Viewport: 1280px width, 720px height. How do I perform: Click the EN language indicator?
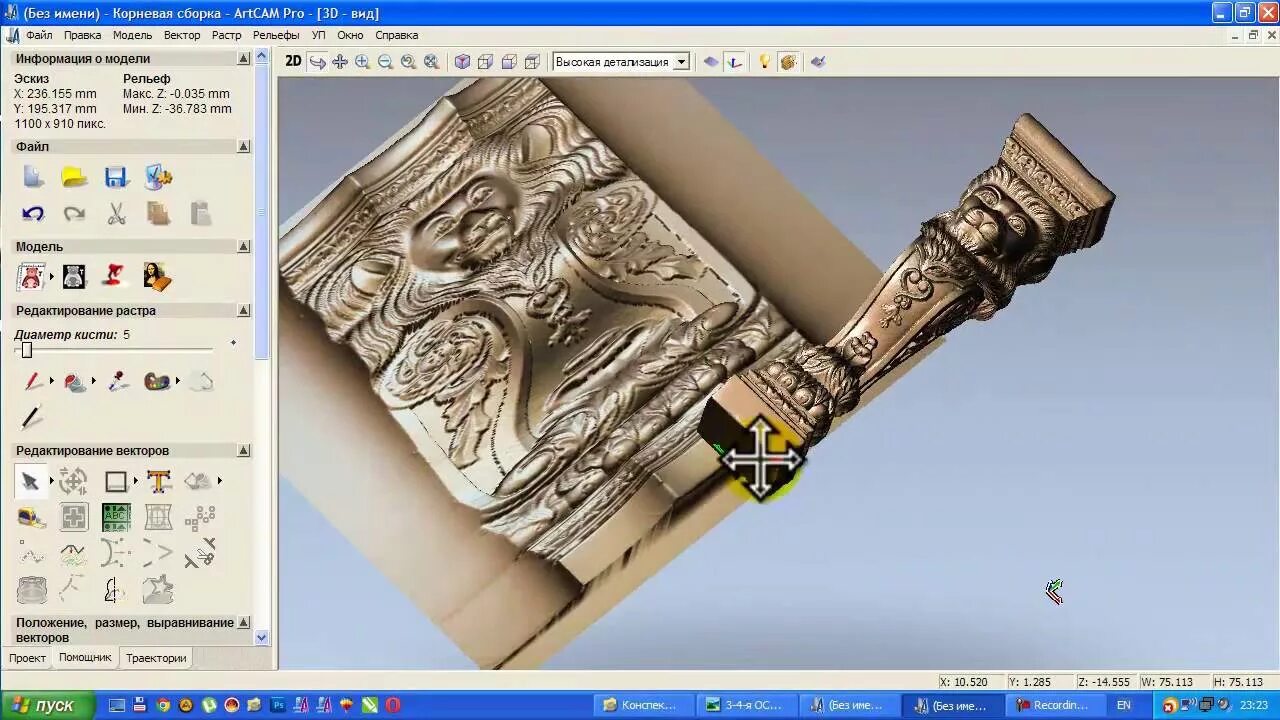tap(1124, 705)
